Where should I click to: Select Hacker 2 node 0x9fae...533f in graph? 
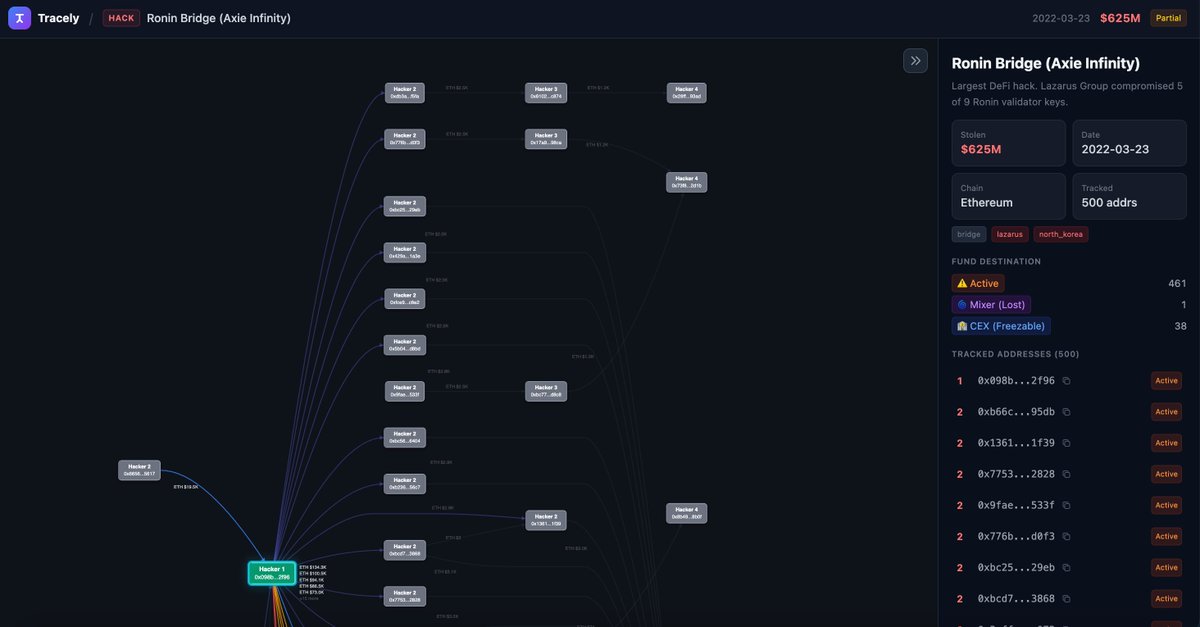click(x=405, y=391)
